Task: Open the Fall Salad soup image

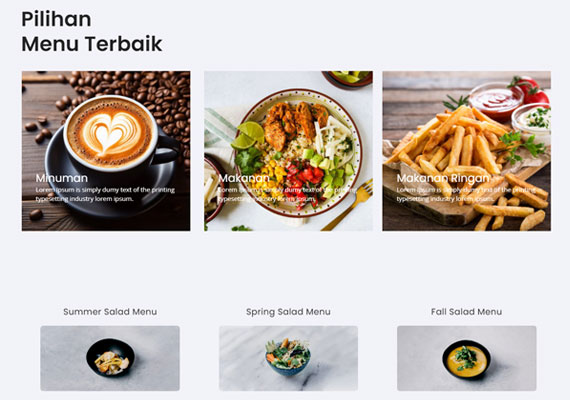Action: (467, 358)
